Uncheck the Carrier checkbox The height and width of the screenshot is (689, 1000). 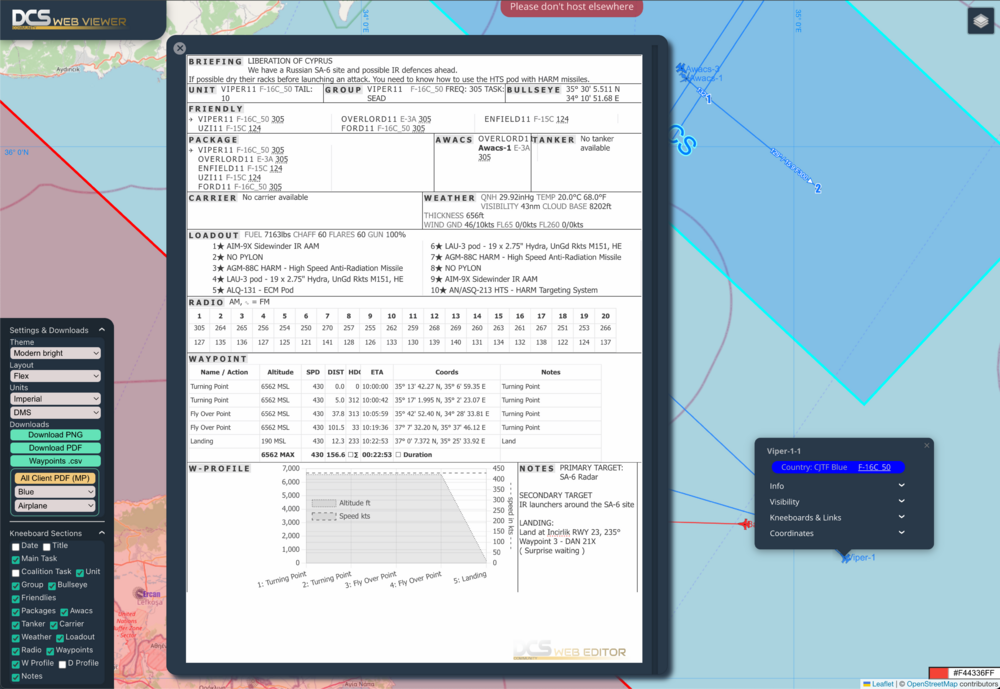(54, 625)
